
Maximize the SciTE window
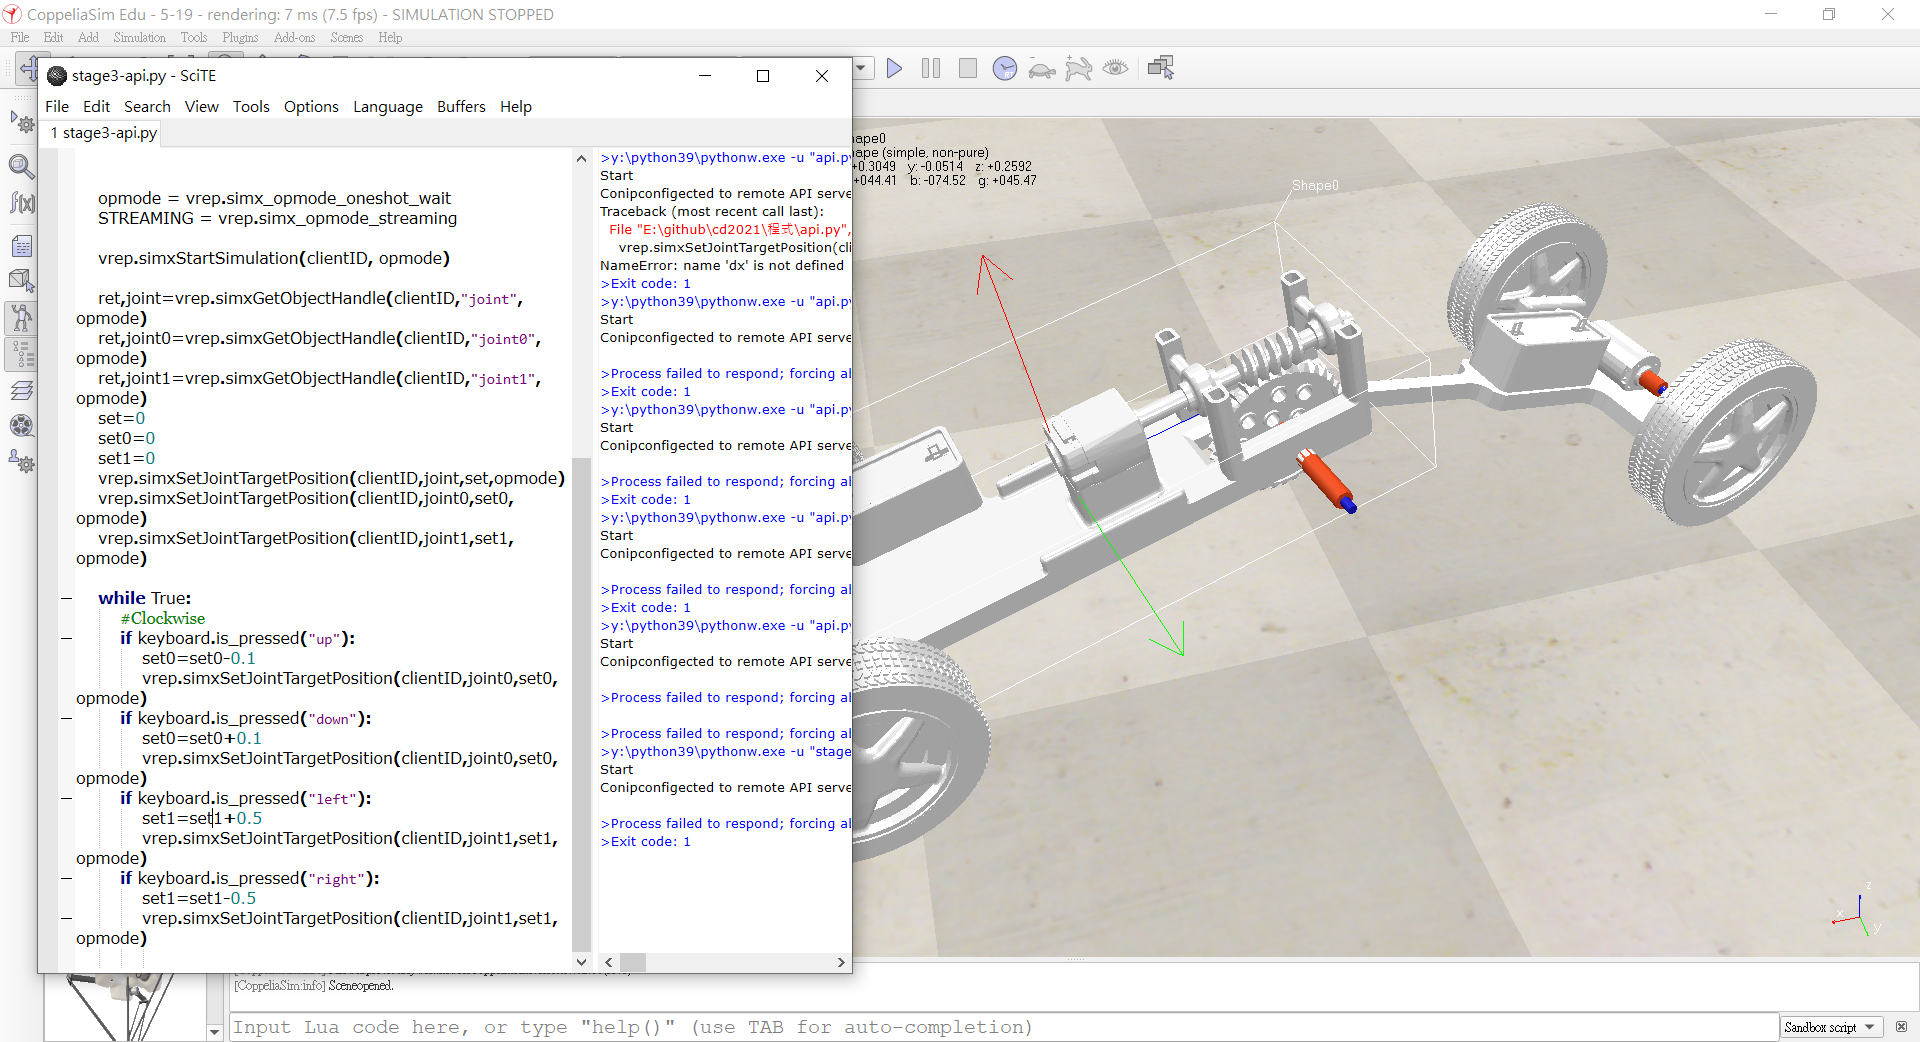tap(763, 76)
